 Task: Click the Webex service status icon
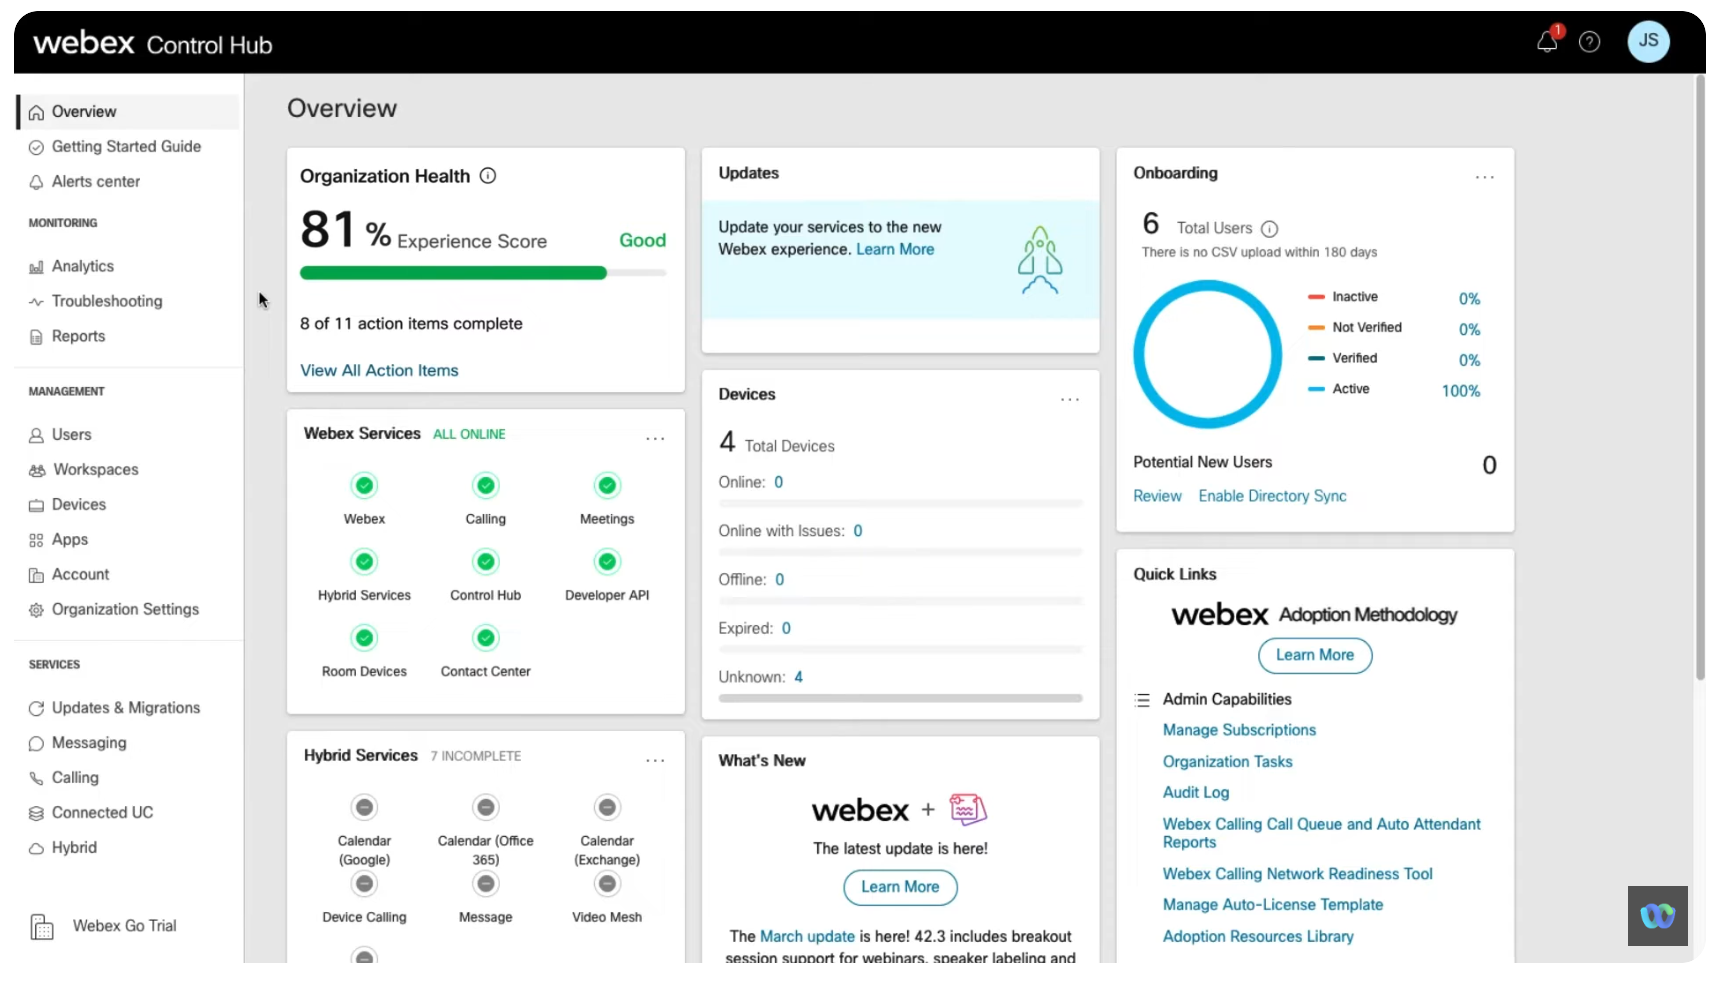(364, 485)
